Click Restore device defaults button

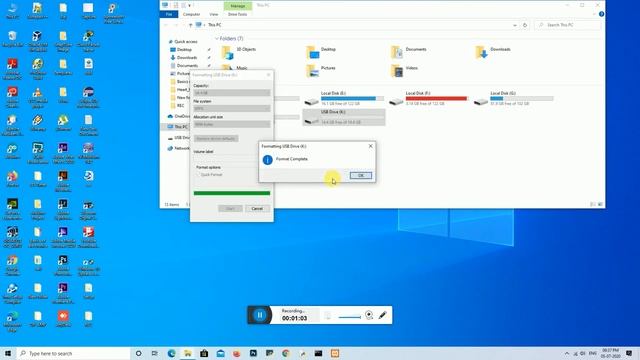(216, 139)
